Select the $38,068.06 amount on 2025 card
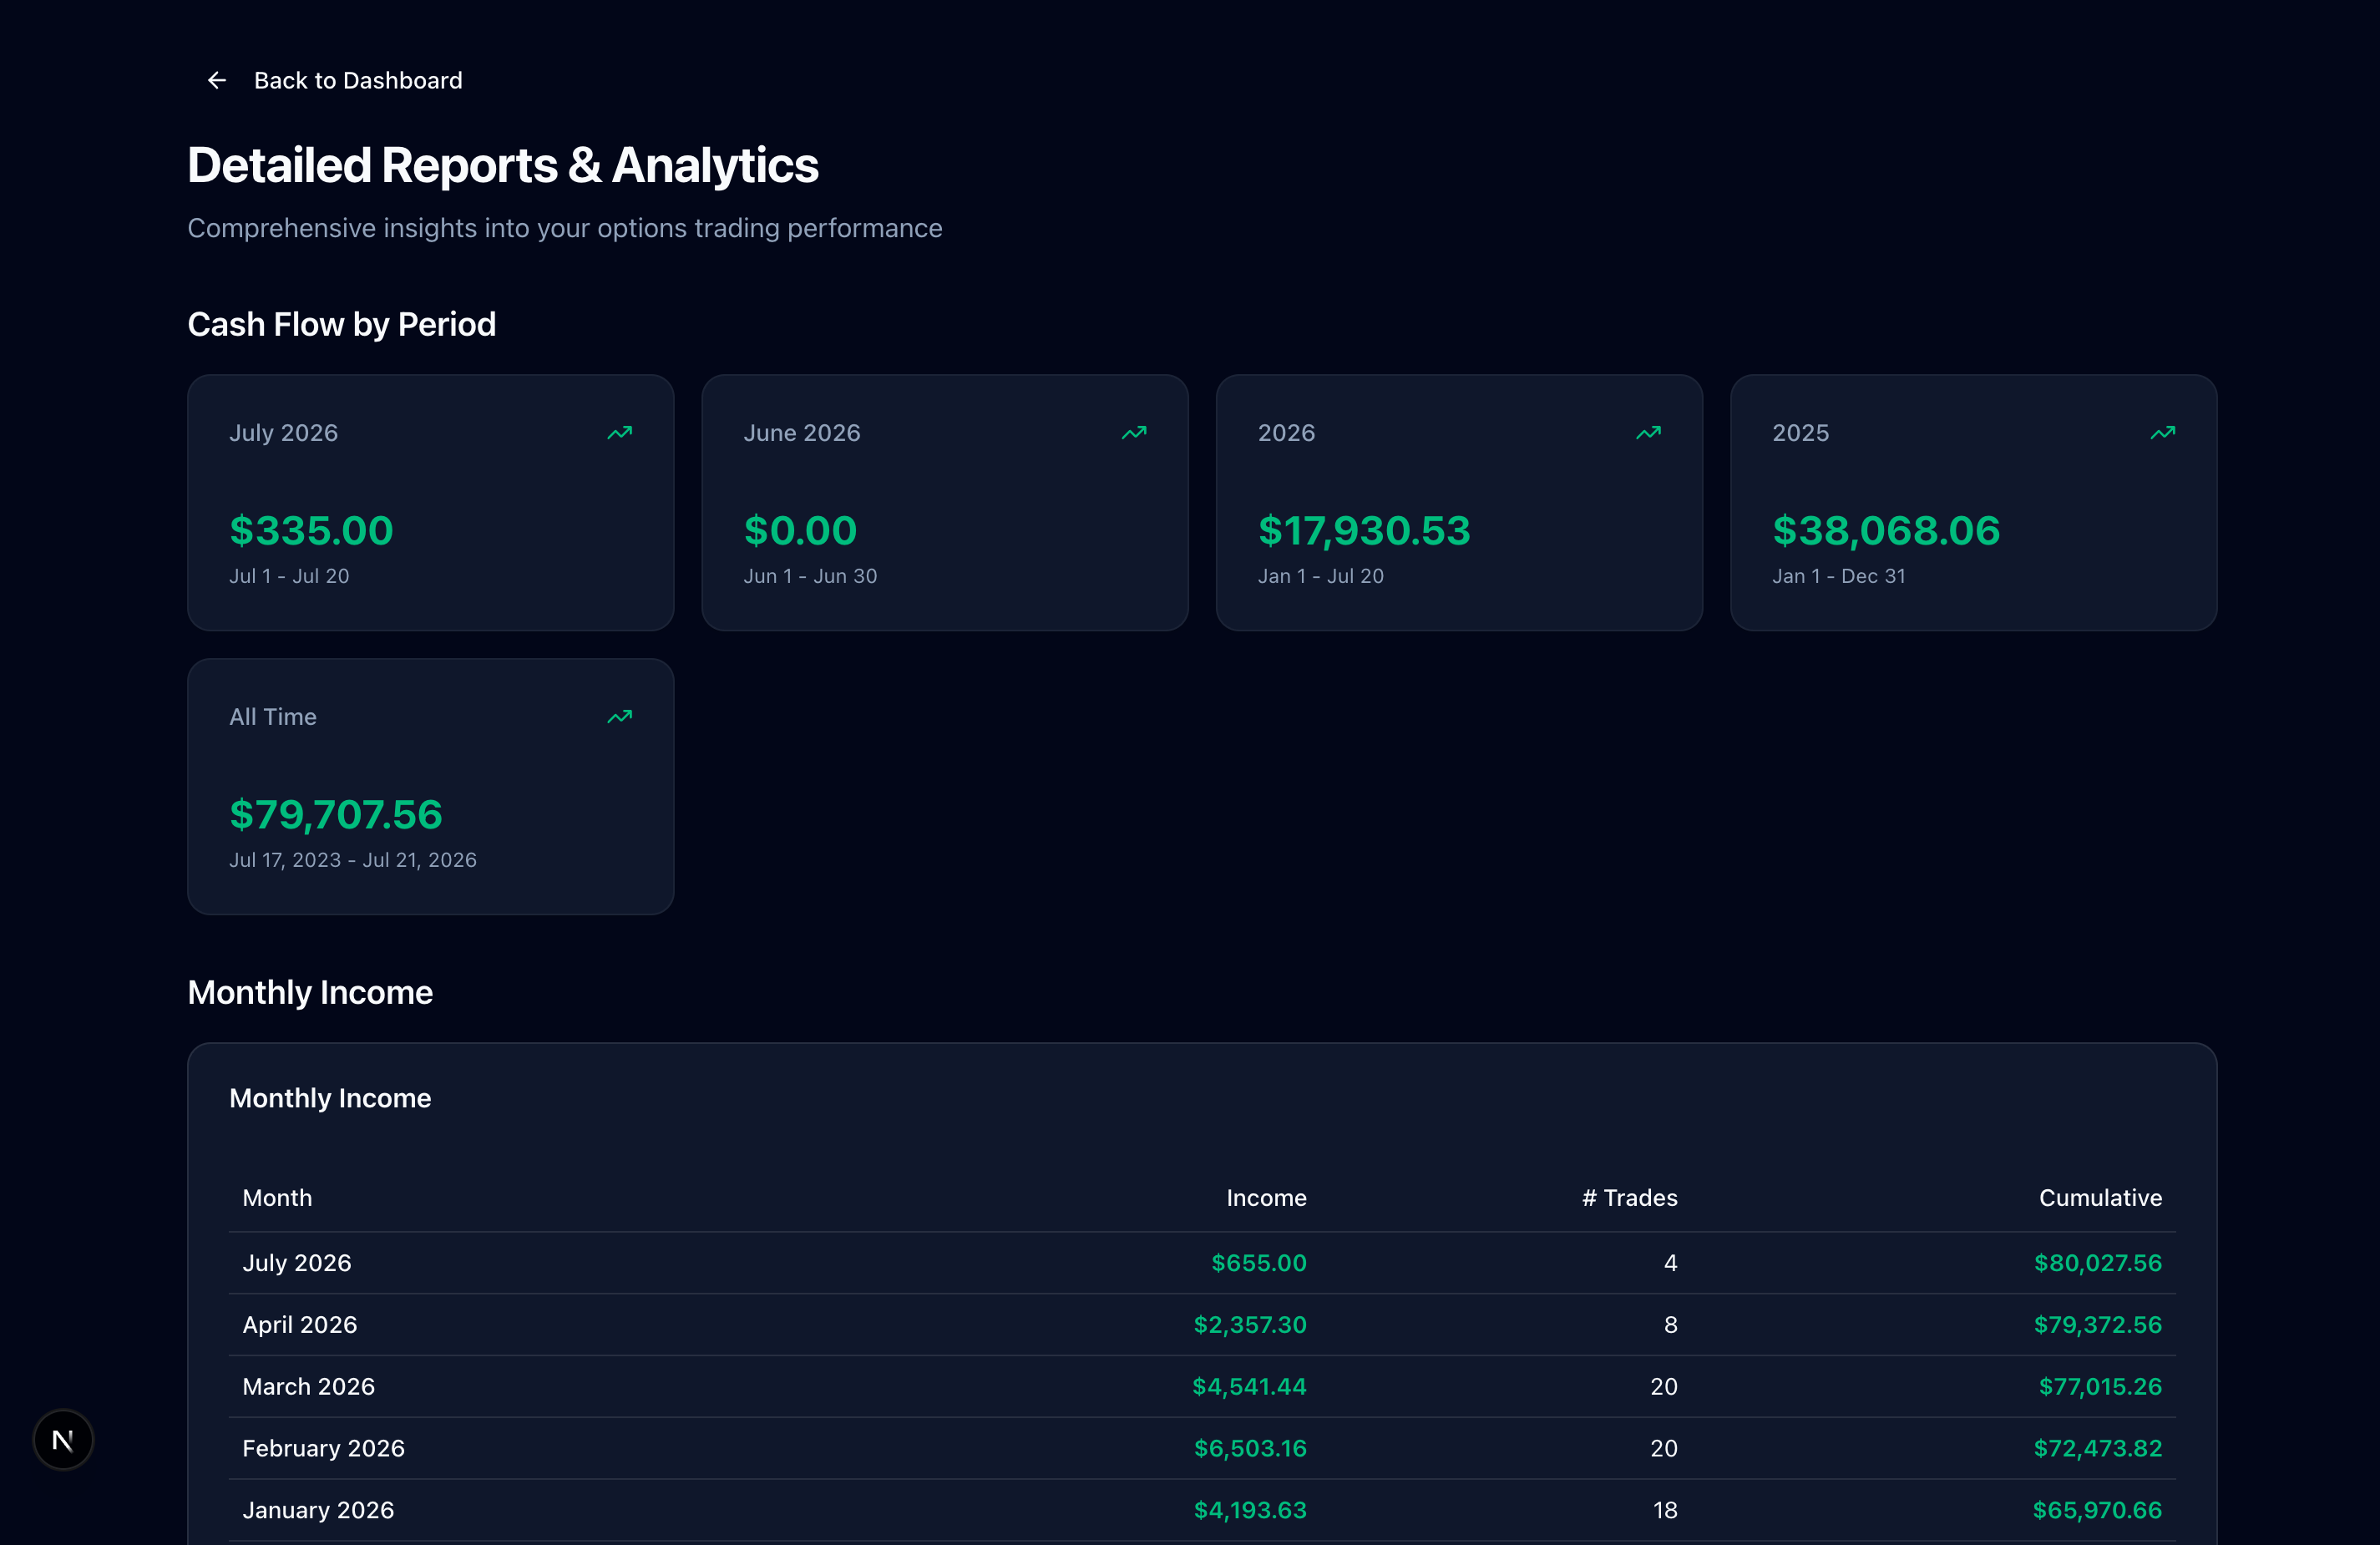Viewport: 2380px width, 1545px height. (x=1886, y=531)
